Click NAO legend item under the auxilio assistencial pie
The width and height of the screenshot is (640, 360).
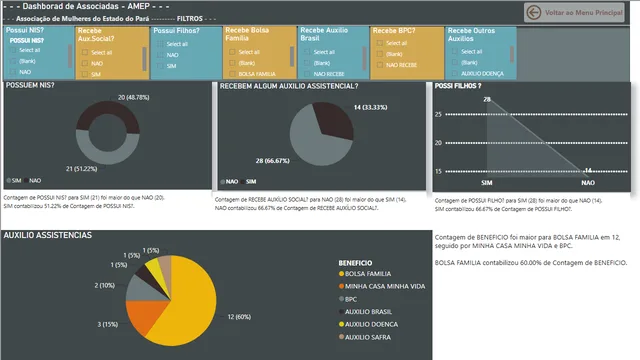229,182
